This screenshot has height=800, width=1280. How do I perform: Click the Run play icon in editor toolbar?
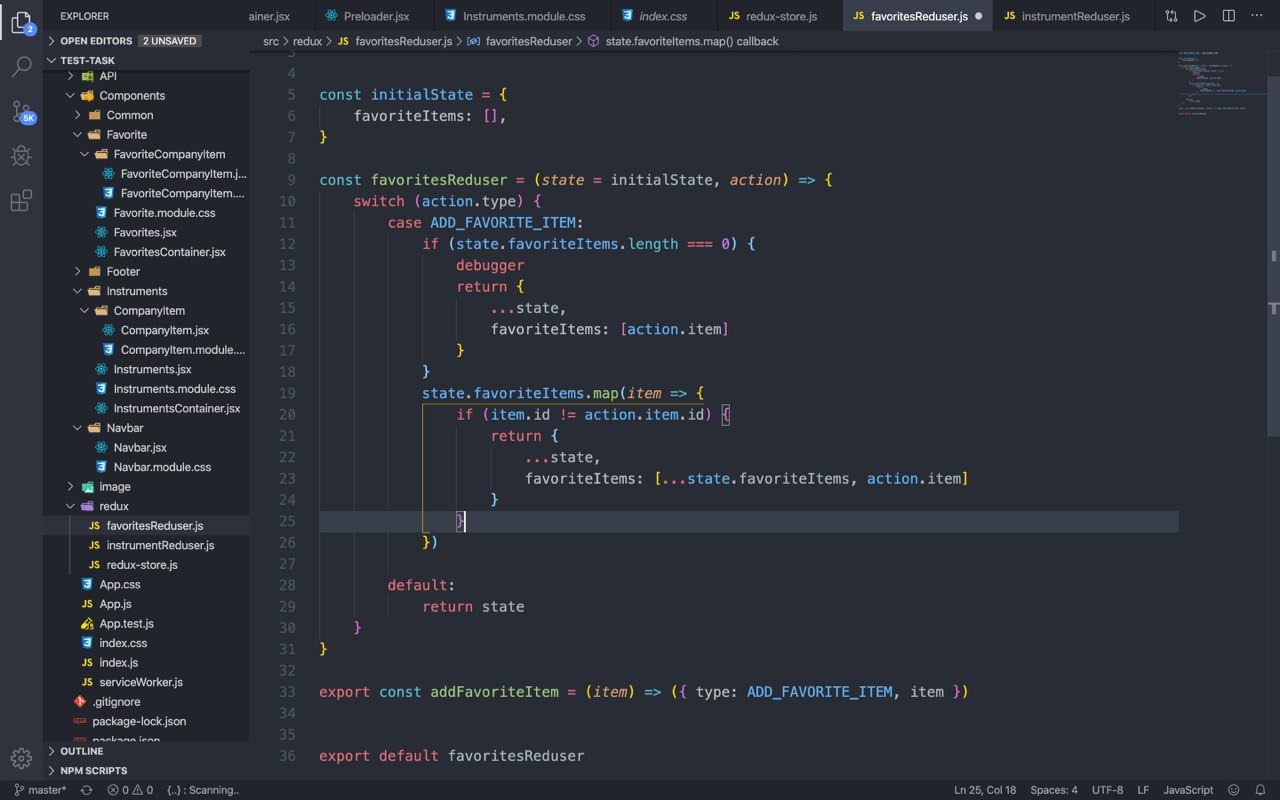1199,16
